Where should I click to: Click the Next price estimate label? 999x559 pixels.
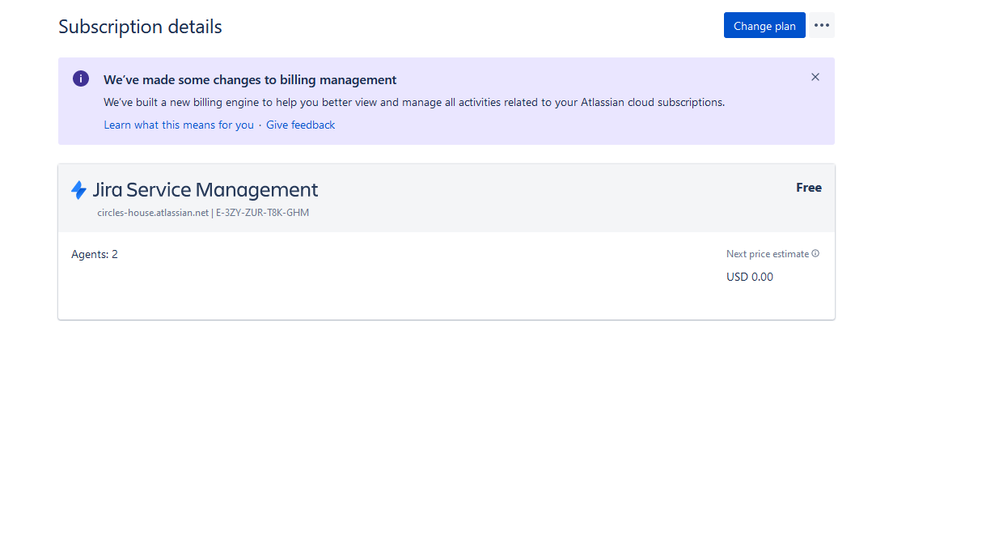pos(767,254)
